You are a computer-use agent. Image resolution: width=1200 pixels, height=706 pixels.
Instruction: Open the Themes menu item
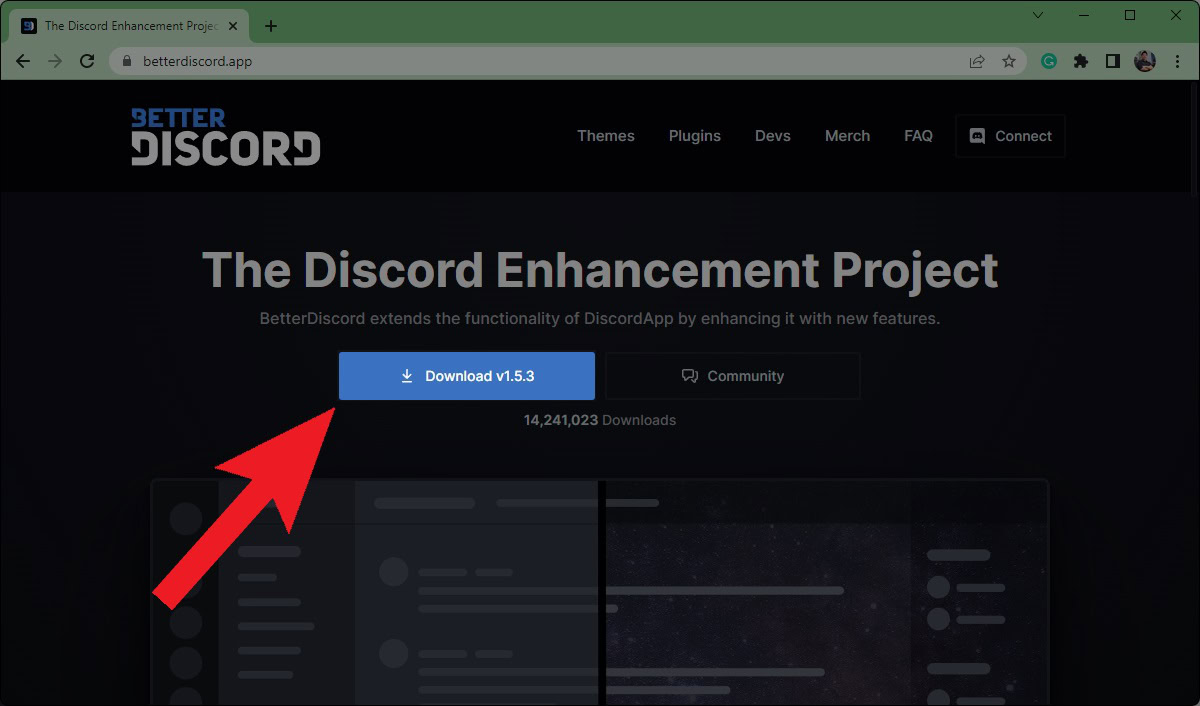click(x=606, y=136)
